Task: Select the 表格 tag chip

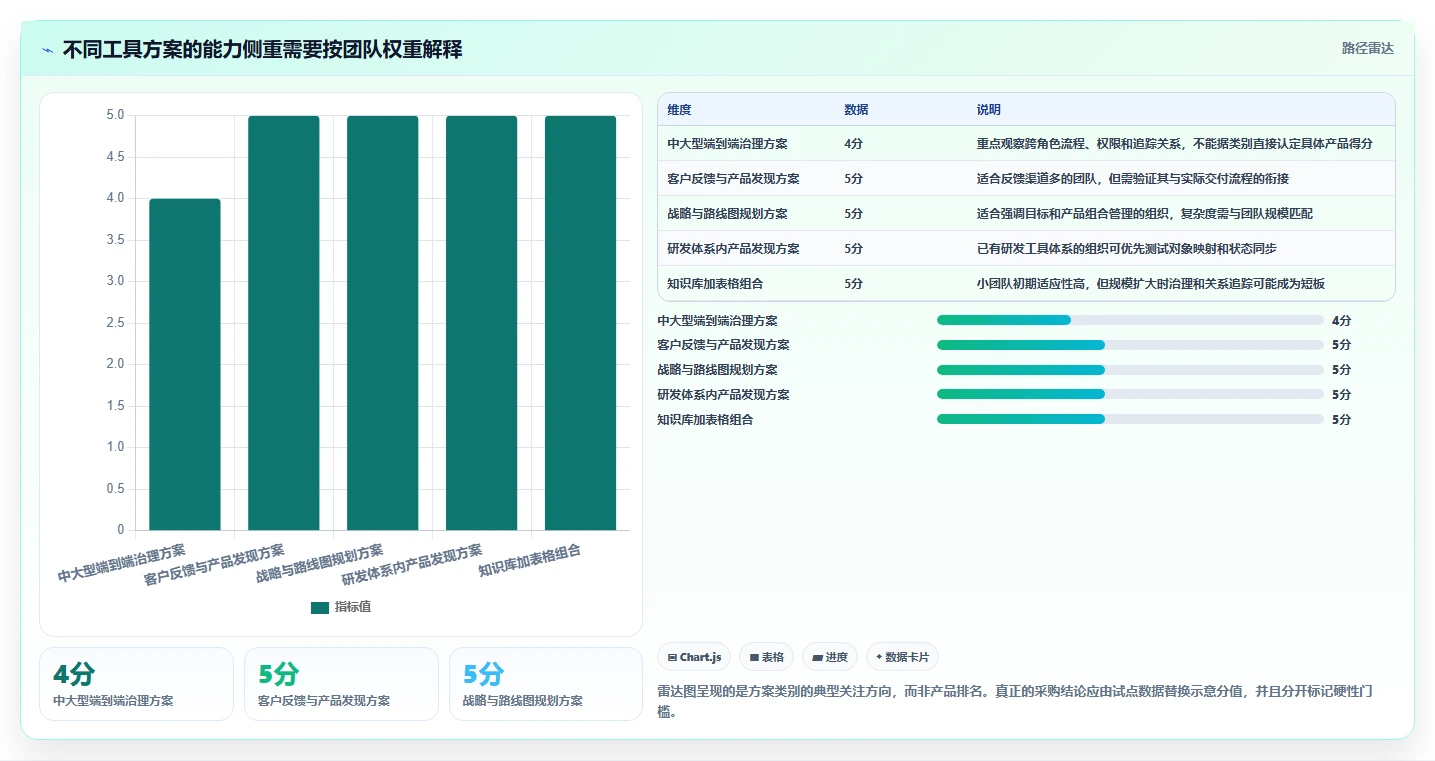Action: tap(766, 657)
